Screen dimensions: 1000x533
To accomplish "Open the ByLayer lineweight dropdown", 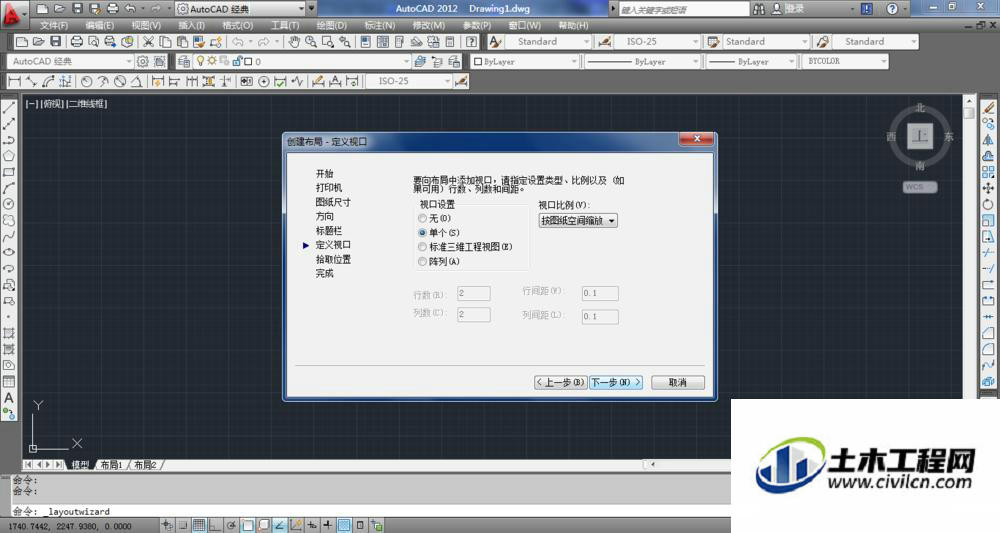I will [752, 62].
